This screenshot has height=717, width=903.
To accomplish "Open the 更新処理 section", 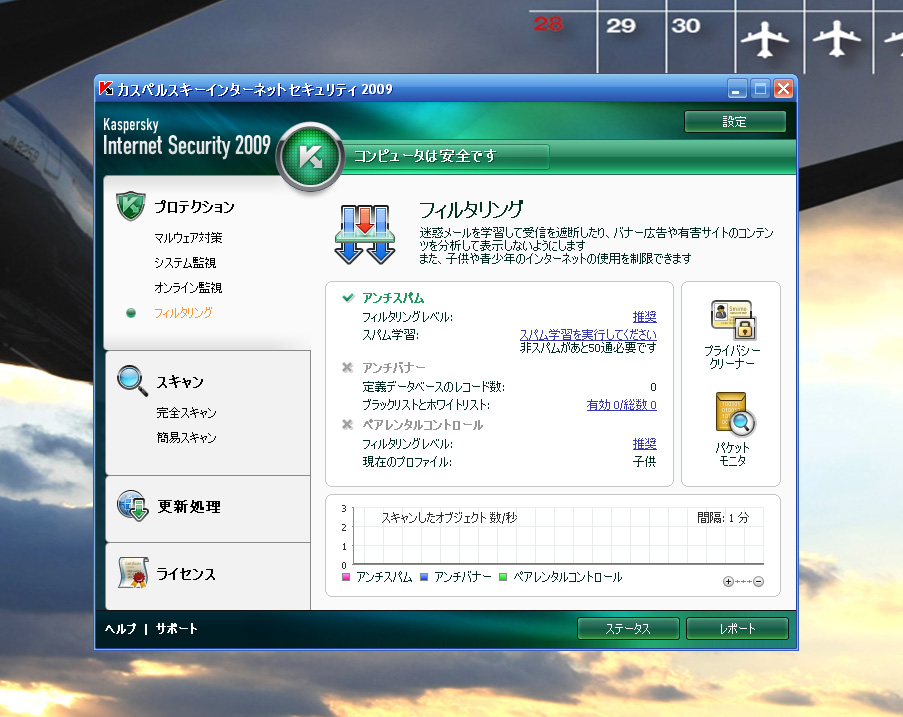I will [189, 506].
